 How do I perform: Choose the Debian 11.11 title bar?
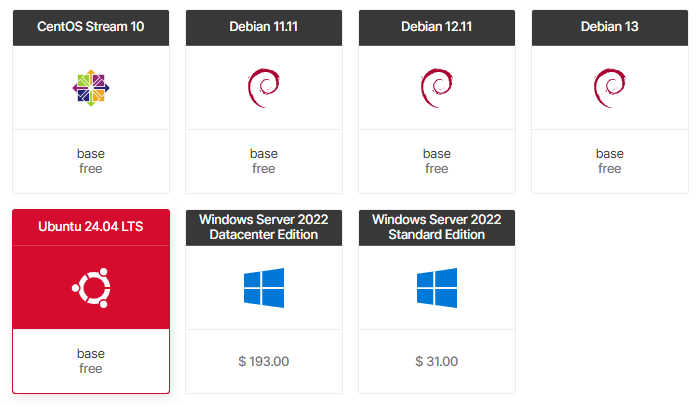263,27
